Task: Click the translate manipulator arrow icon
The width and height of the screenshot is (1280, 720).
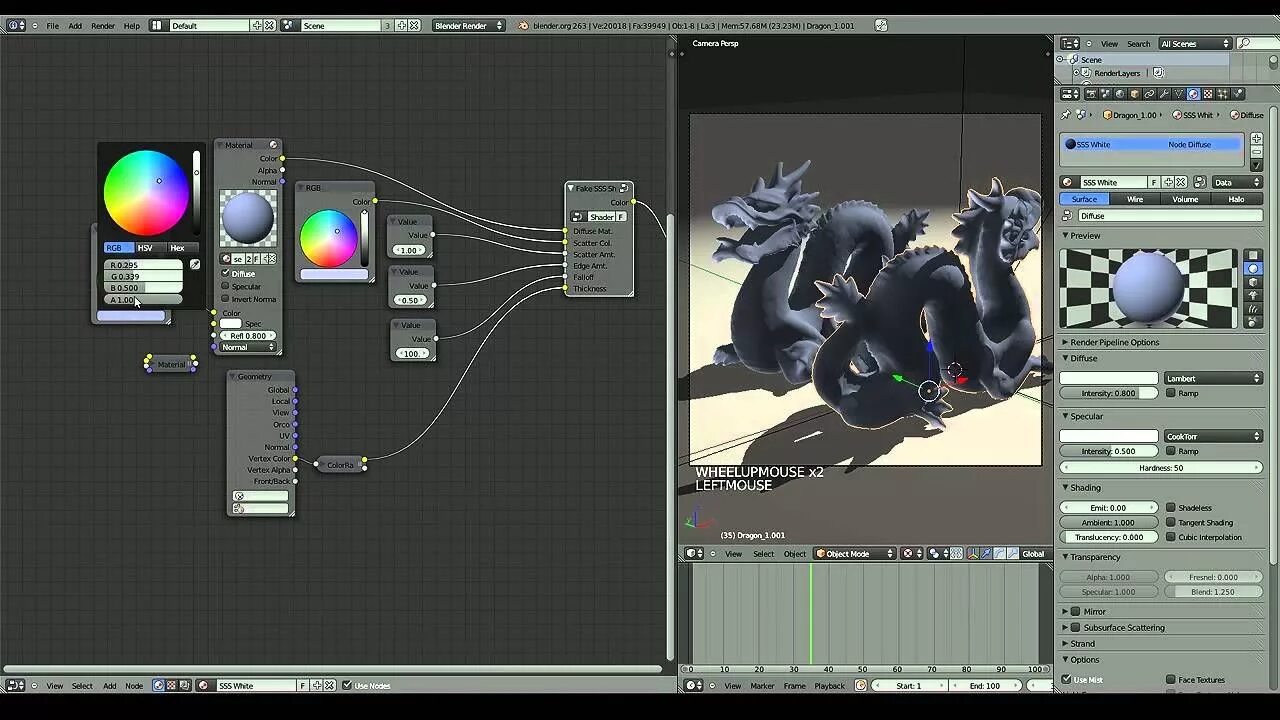Action: point(986,553)
